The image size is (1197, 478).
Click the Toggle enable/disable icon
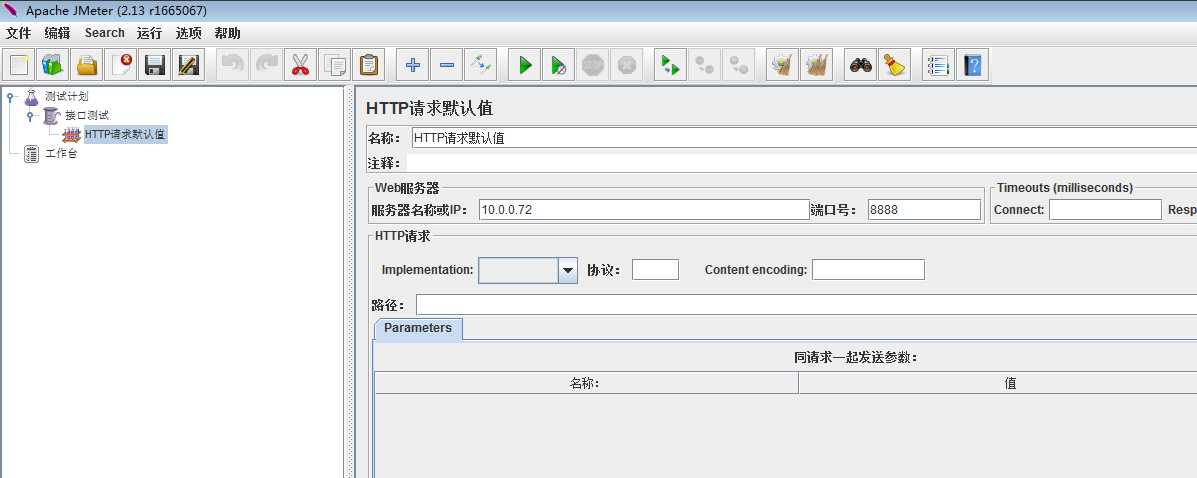tap(480, 65)
